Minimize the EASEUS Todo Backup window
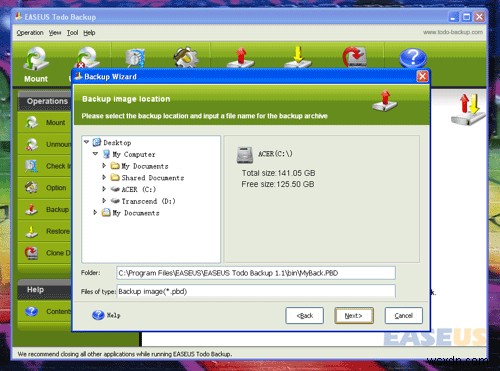Viewport: 500px width, 371px height. [x=453, y=17]
